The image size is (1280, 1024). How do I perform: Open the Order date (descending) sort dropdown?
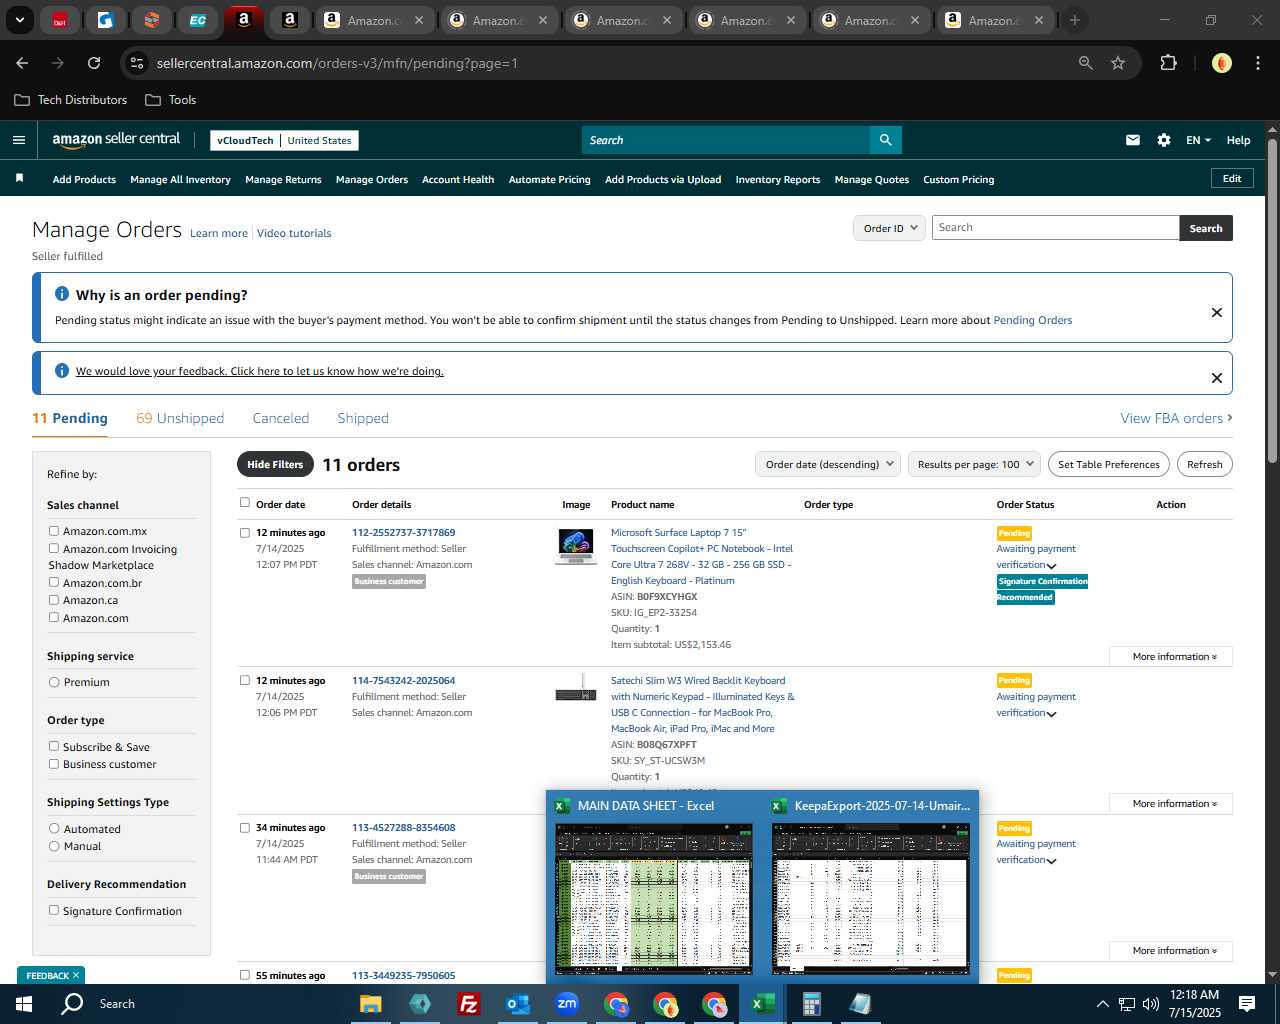click(x=828, y=464)
